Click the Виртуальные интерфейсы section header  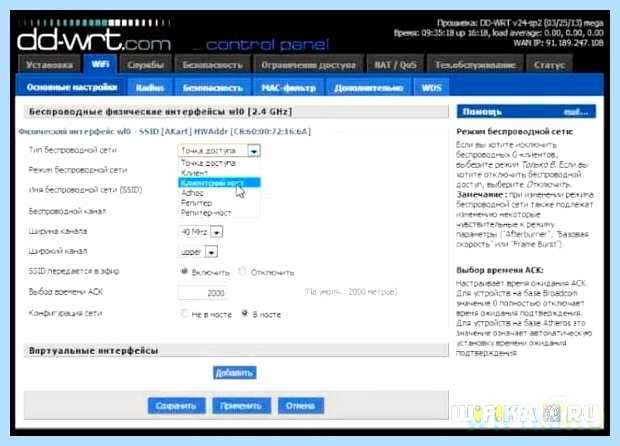click(236, 351)
